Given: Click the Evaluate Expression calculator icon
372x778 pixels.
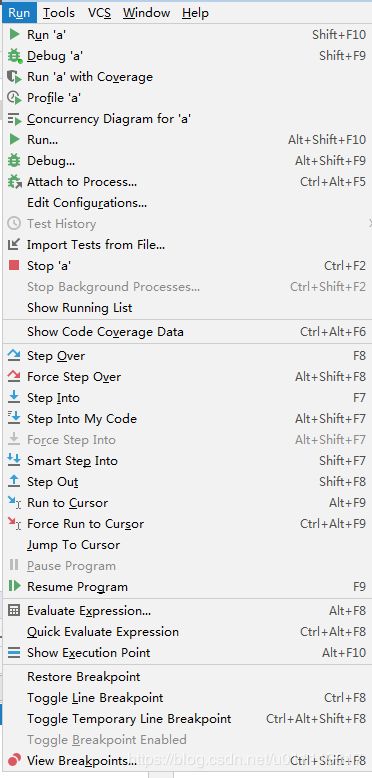Looking at the screenshot, I should [14, 610].
